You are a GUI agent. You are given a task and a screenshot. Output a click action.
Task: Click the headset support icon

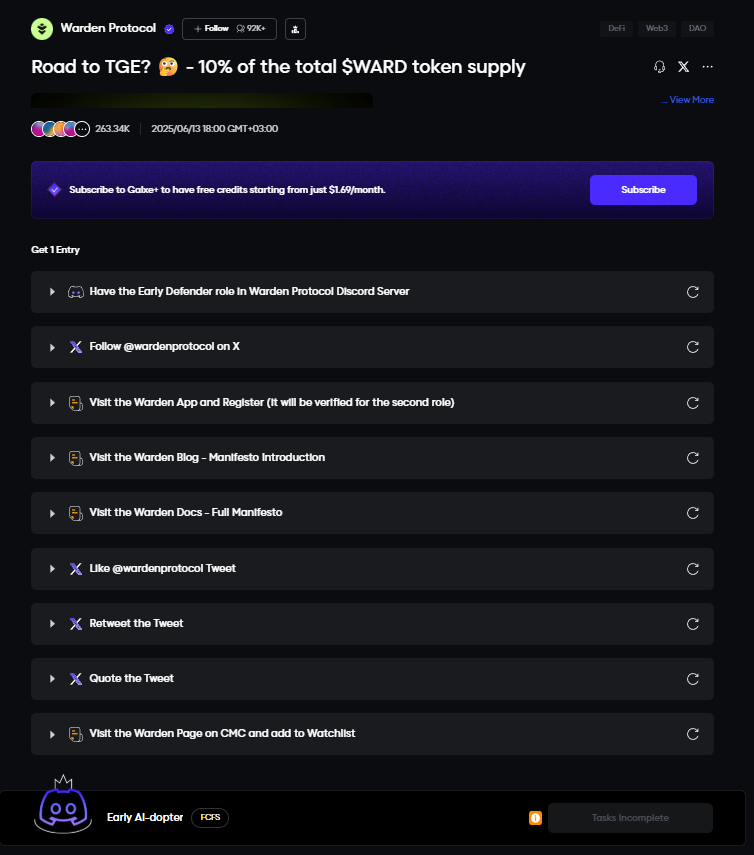659,67
